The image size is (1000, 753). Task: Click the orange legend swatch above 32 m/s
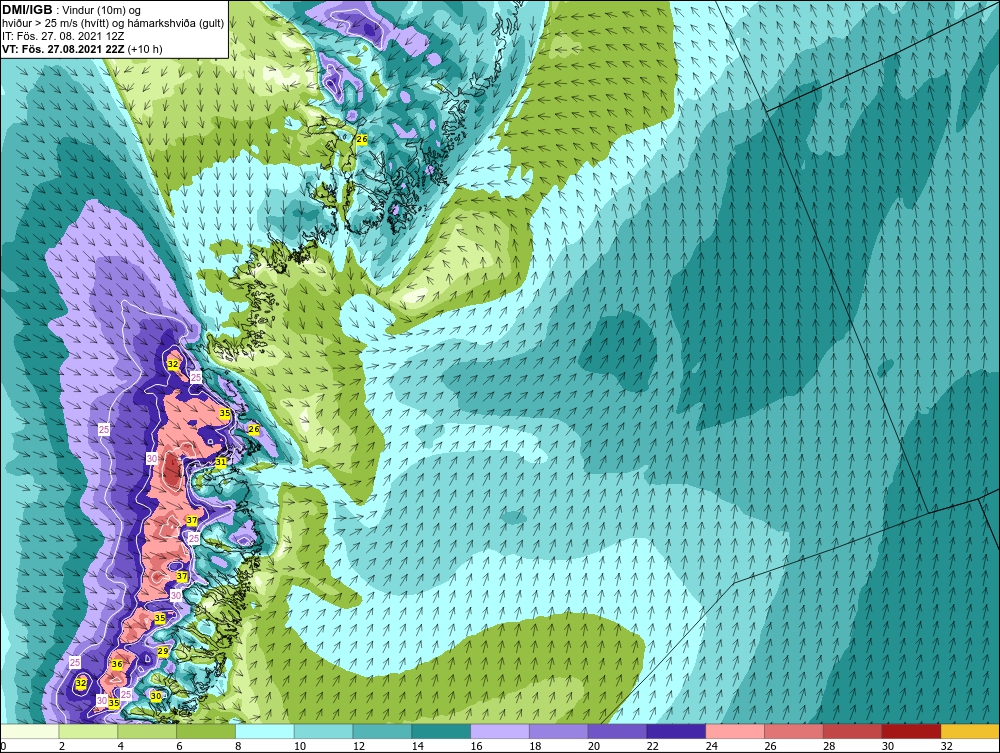coord(970,731)
